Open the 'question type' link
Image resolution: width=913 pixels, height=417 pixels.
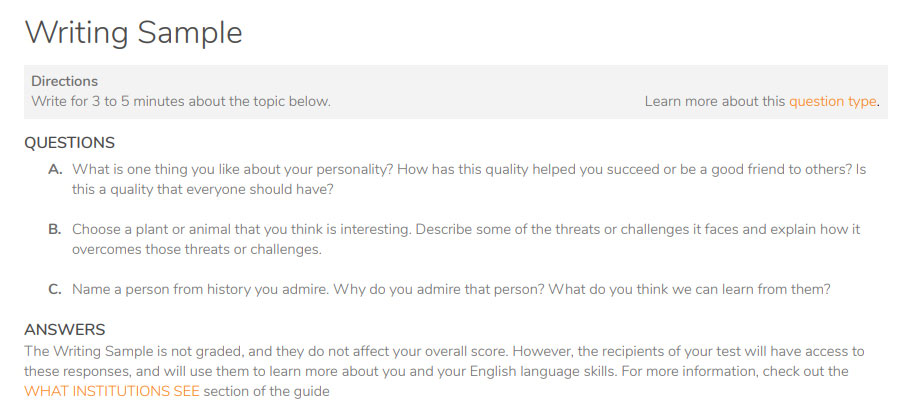(x=832, y=101)
